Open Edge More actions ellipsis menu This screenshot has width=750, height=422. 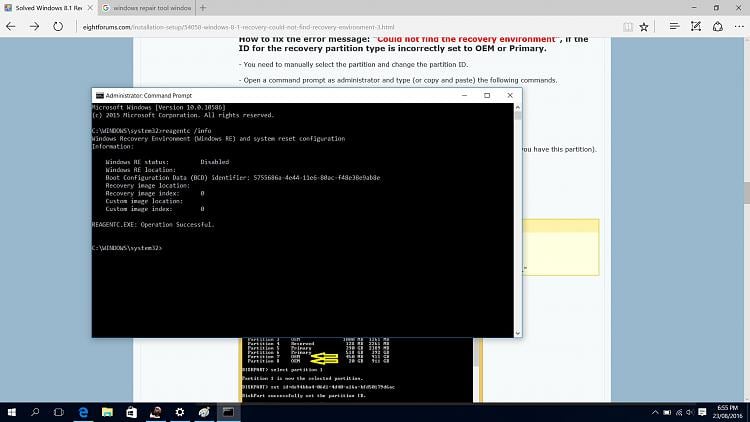pyautogui.click(x=739, y=26)
